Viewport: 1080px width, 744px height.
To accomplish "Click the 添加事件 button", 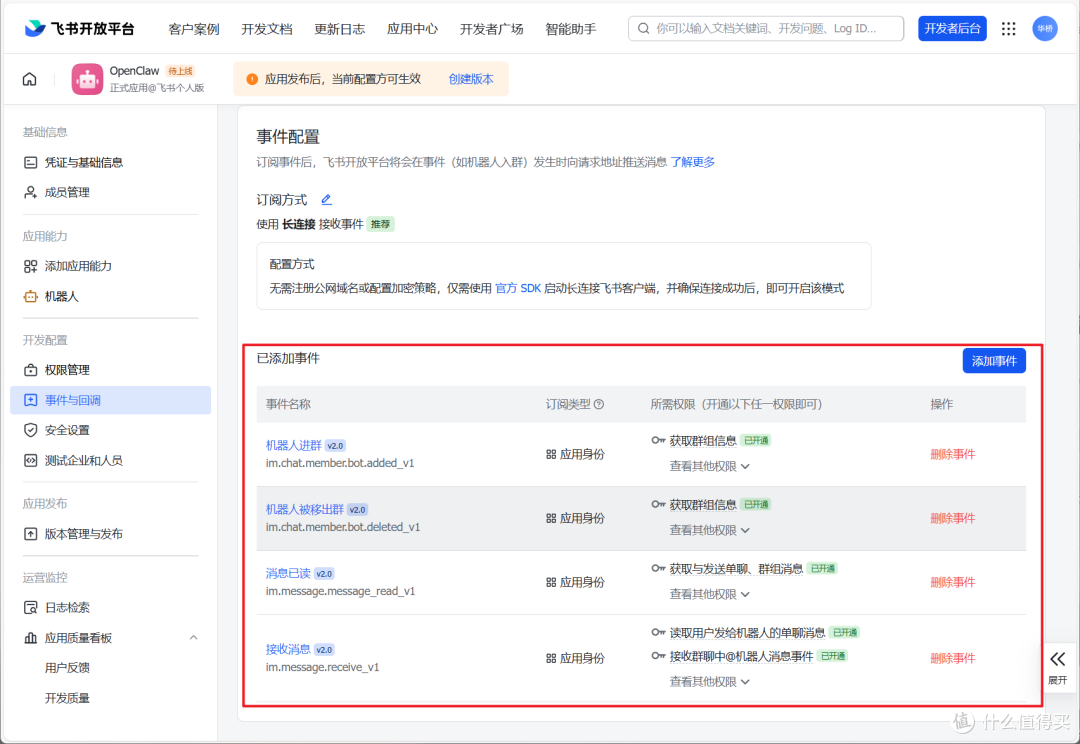I will coord(994,361).
